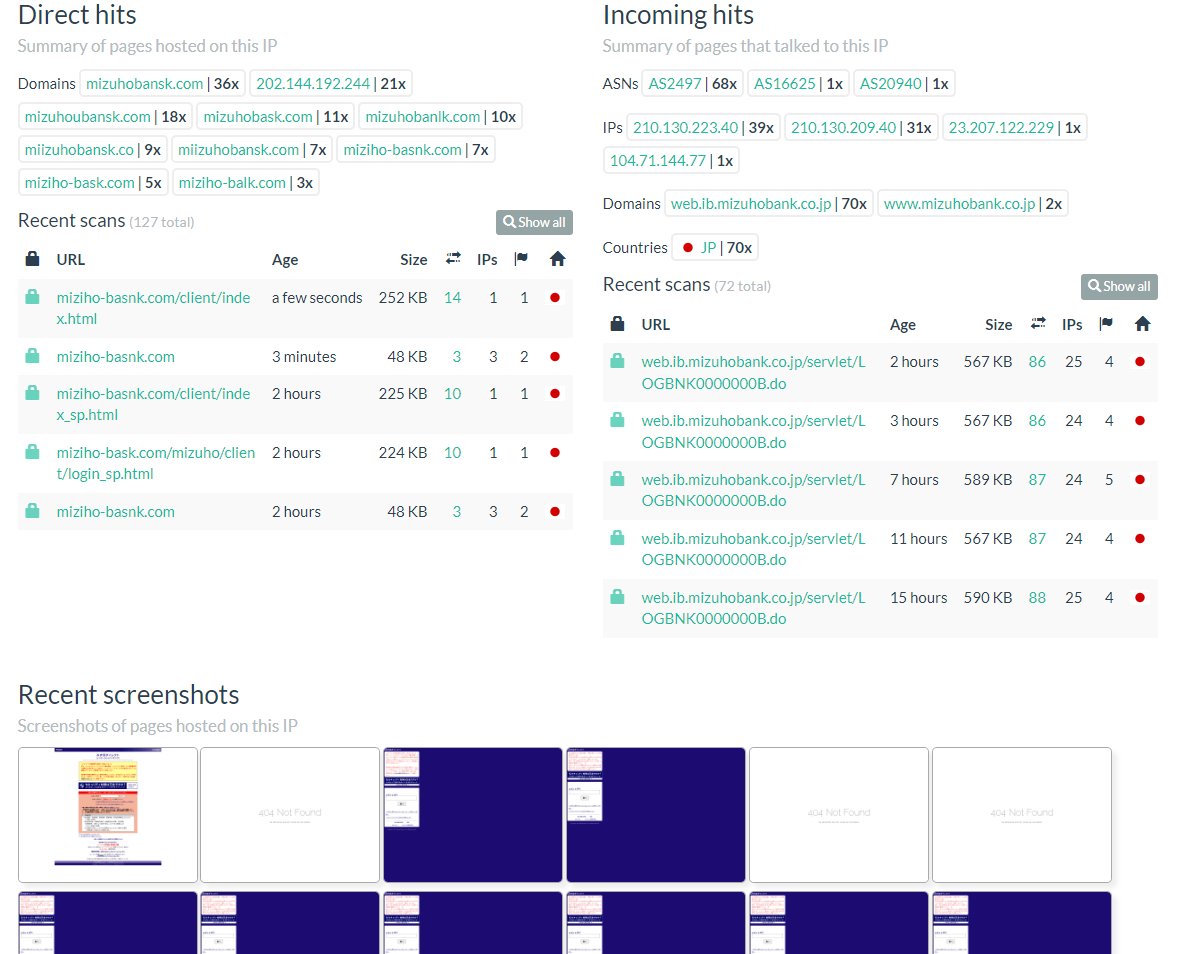Open miziho-balk.com domain tag
This screenshot has height=954, width=1178.
[x=233, y=183]
